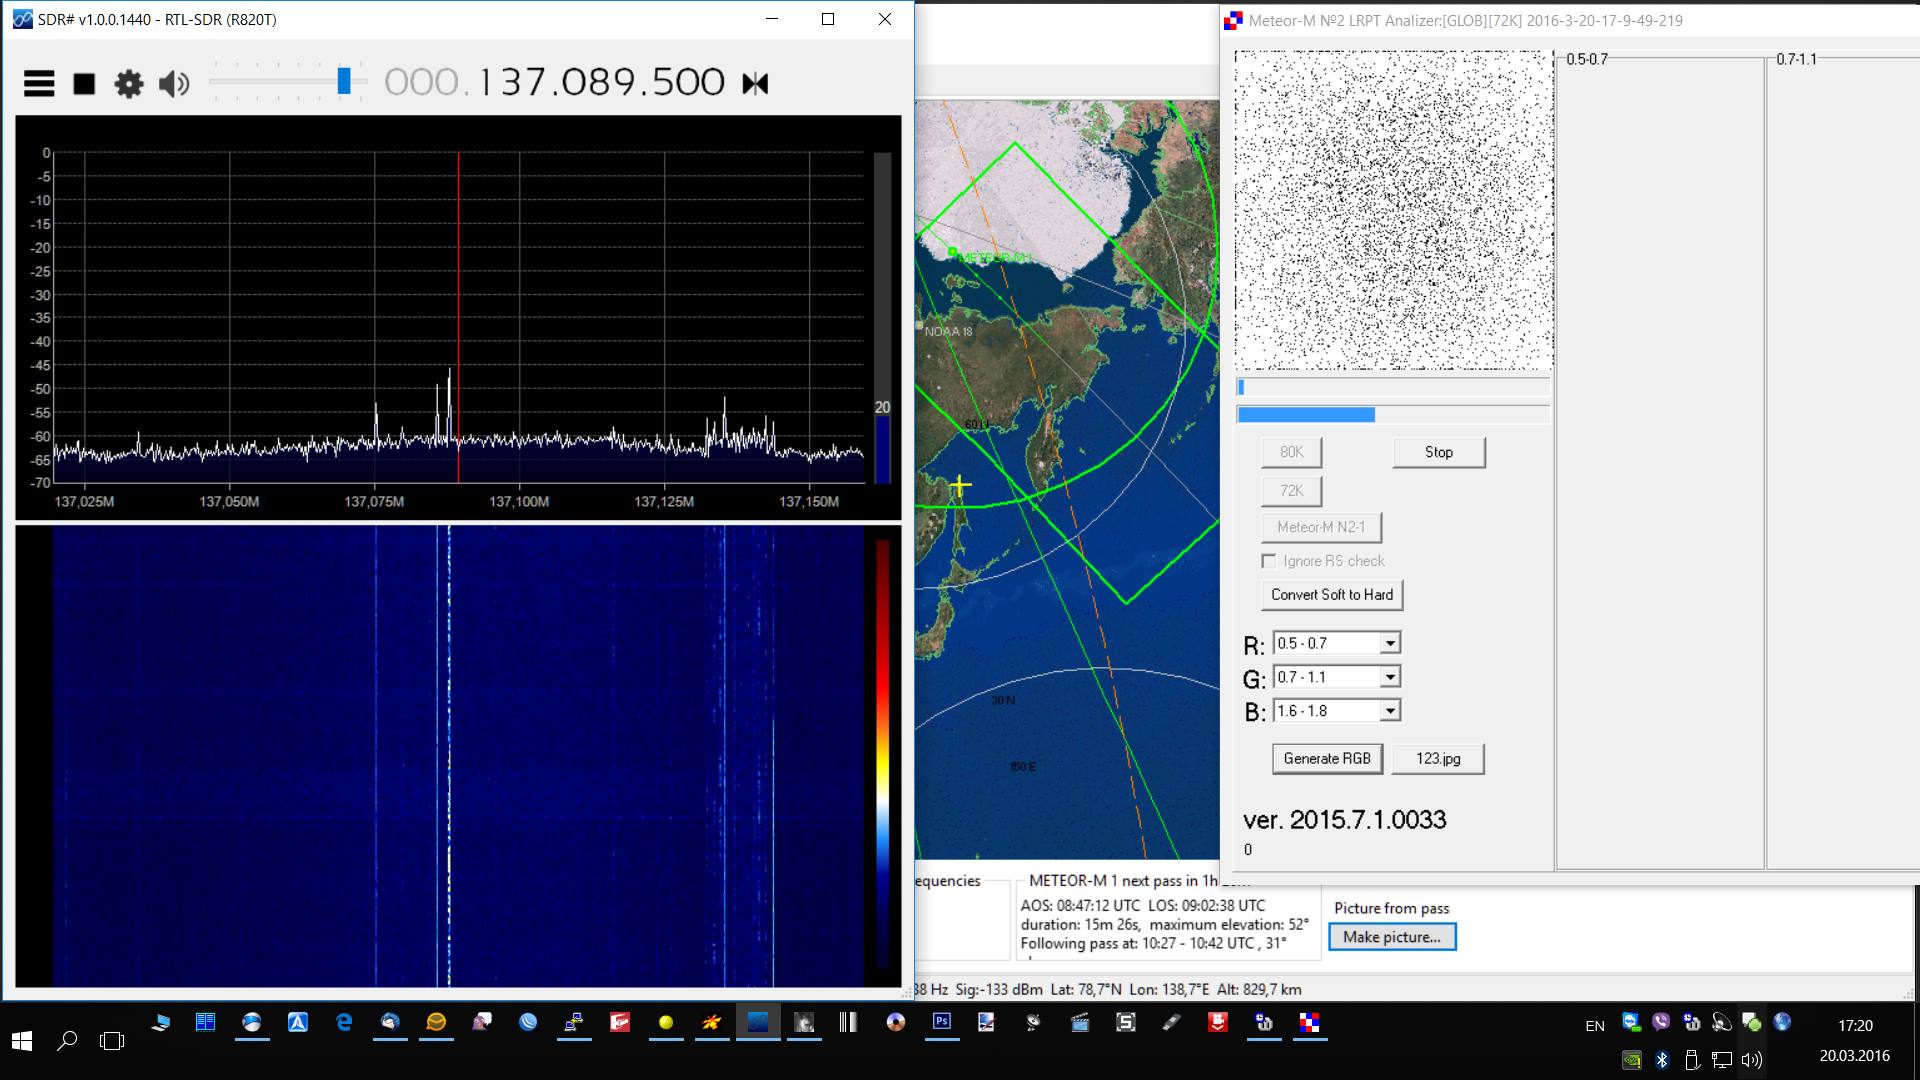The height and width of the screenshot is (1080, 1920).
Task: Click Convert Soft to Hard button
Action: [x=1331, y=595]
